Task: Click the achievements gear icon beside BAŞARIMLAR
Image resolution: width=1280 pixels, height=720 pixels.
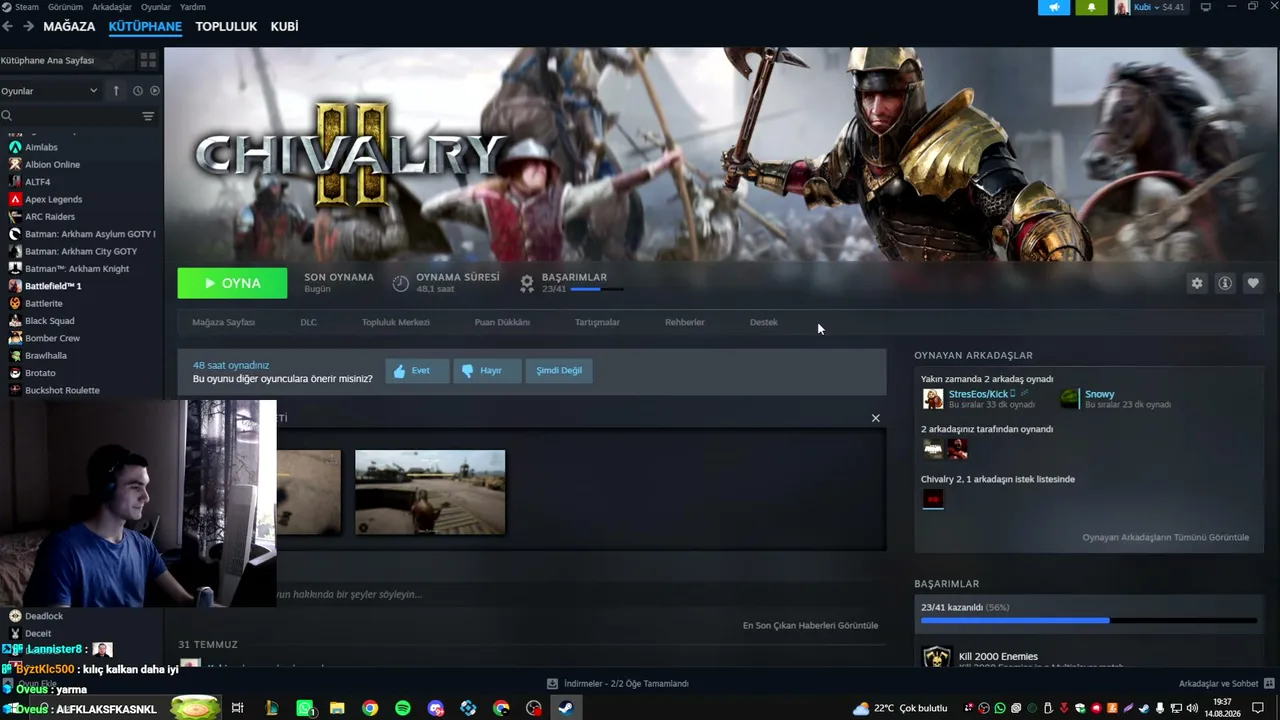Action: [x=527, y=283]
